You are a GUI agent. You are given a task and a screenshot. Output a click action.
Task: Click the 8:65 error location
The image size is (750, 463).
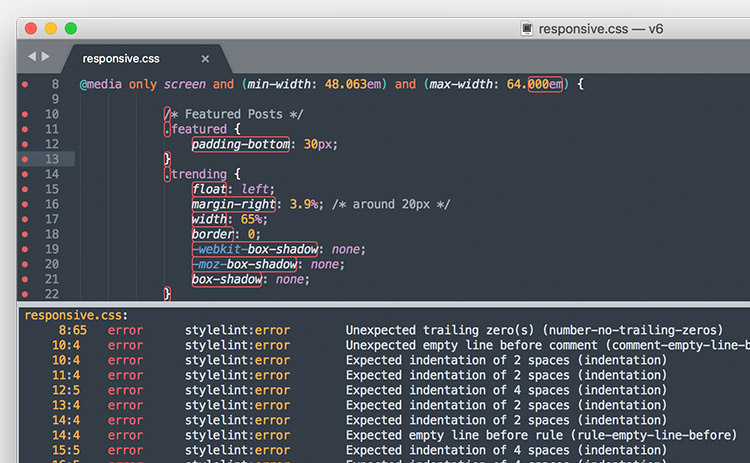point(73,331)
